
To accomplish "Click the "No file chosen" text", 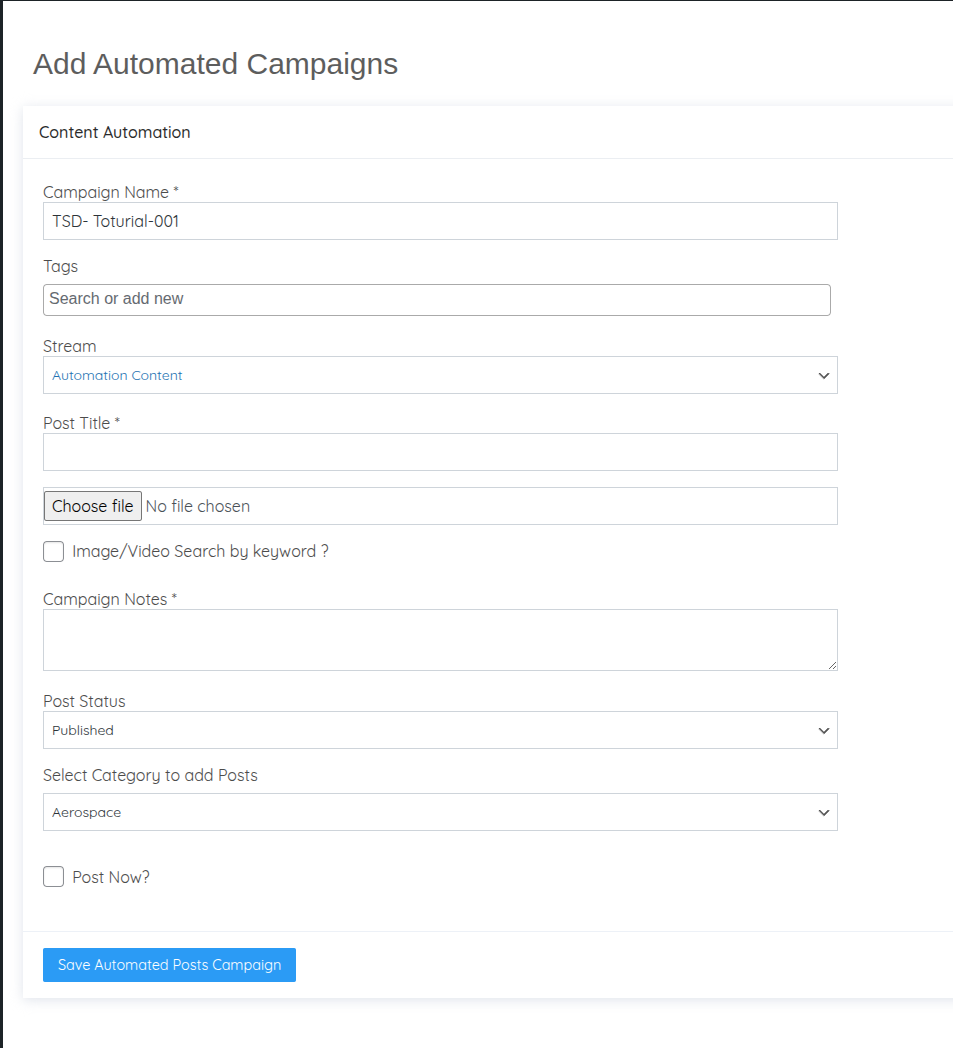I will [198, 506].
